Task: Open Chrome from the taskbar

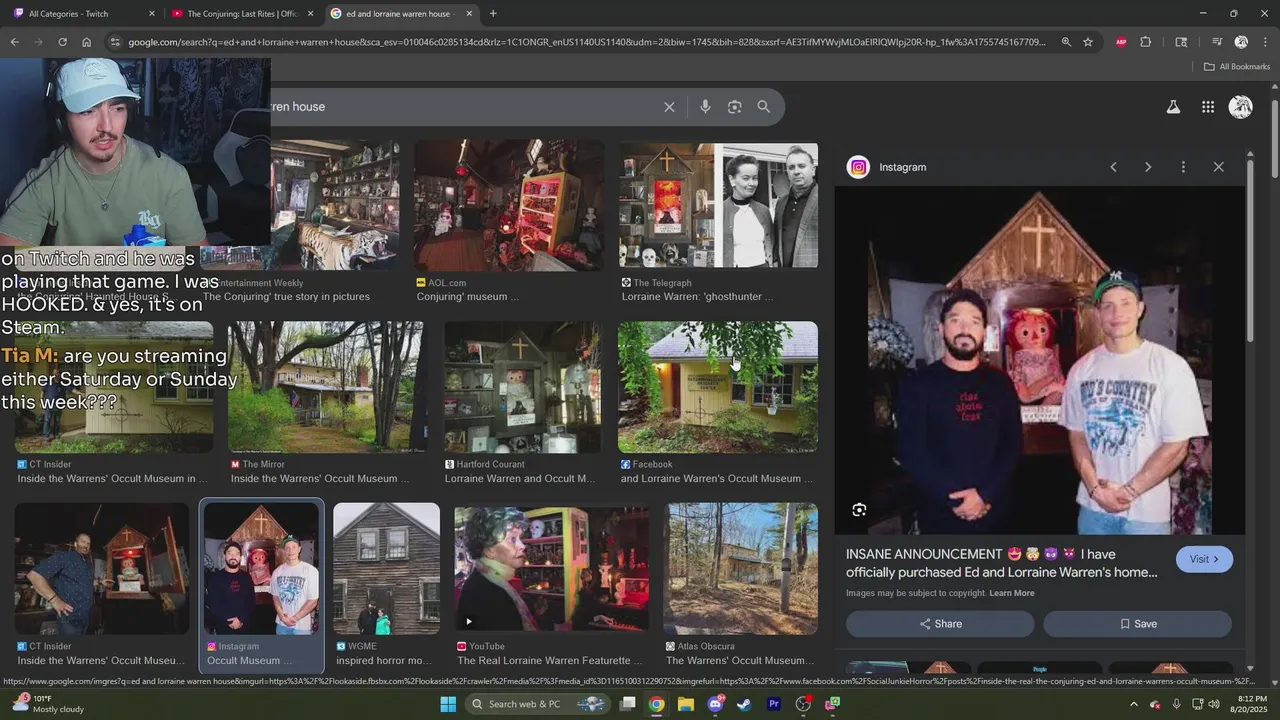Action: pos(656,704)
